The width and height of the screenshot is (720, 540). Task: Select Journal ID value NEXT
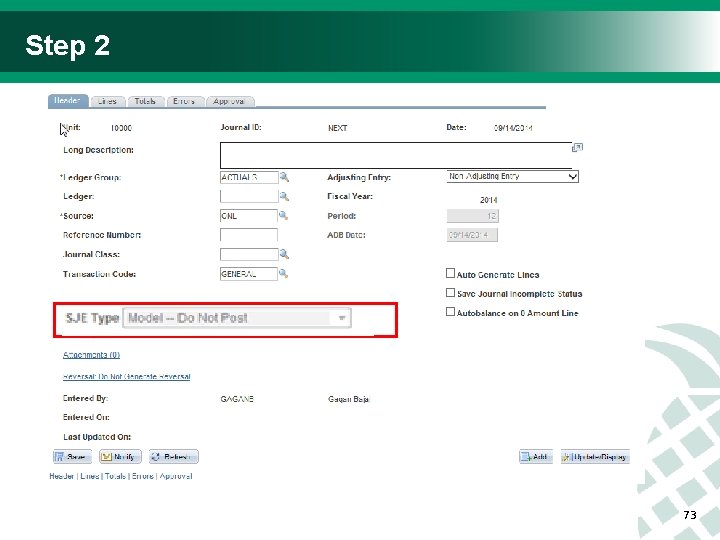[338, 128]
